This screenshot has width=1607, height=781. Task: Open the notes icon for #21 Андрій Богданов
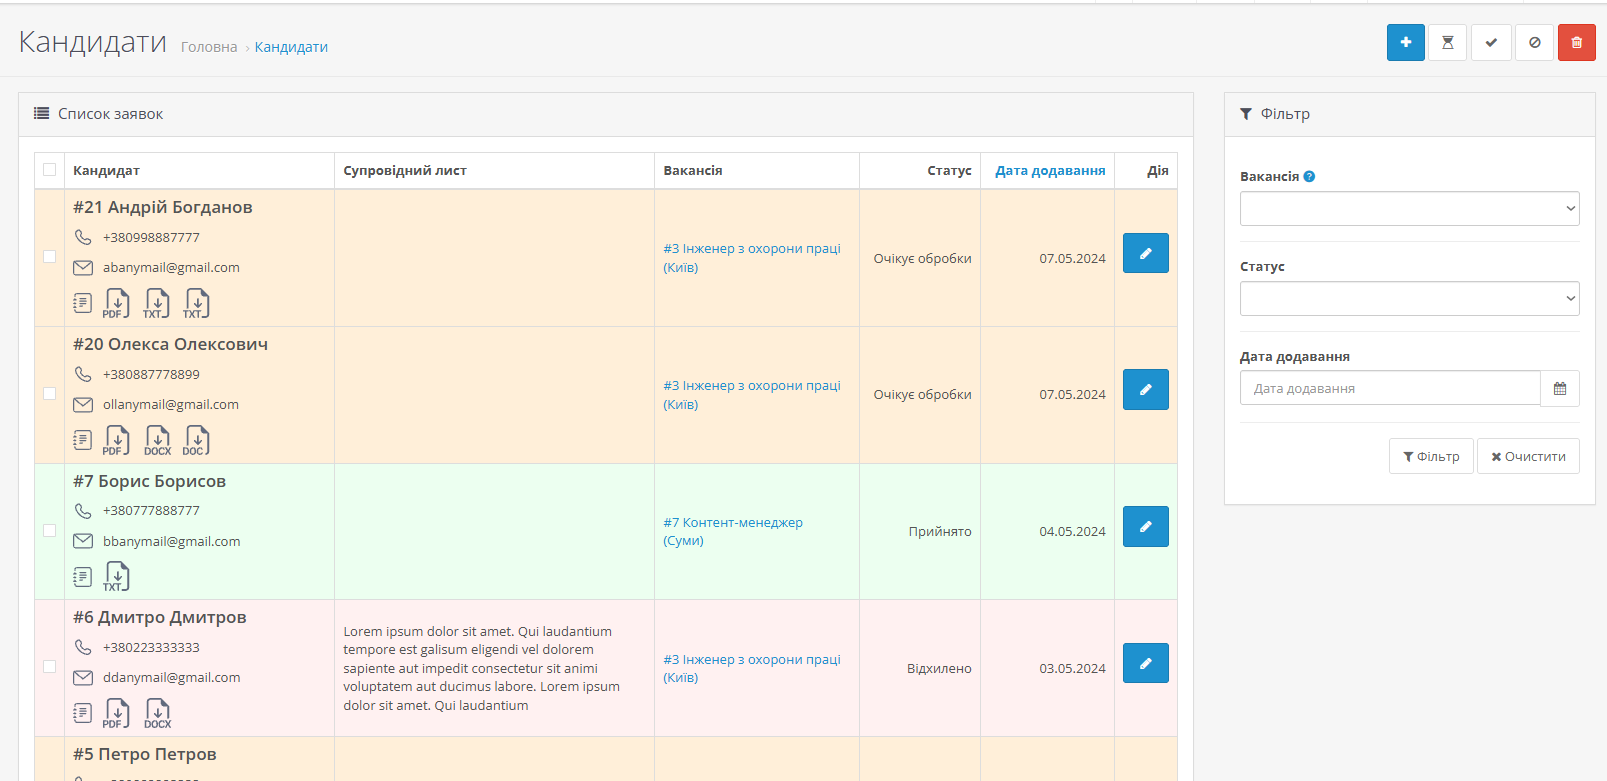pyautogui.click(x=83, y=303)
